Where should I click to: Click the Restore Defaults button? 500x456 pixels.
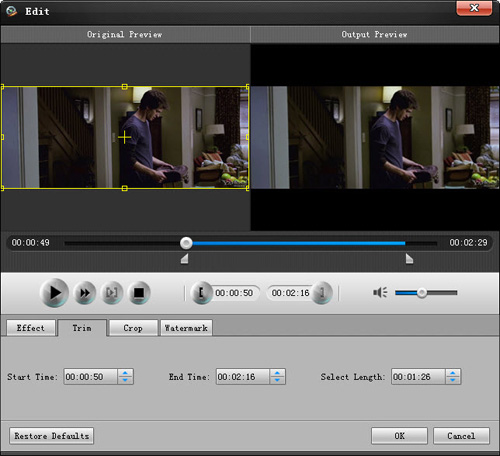pos(52,436)
